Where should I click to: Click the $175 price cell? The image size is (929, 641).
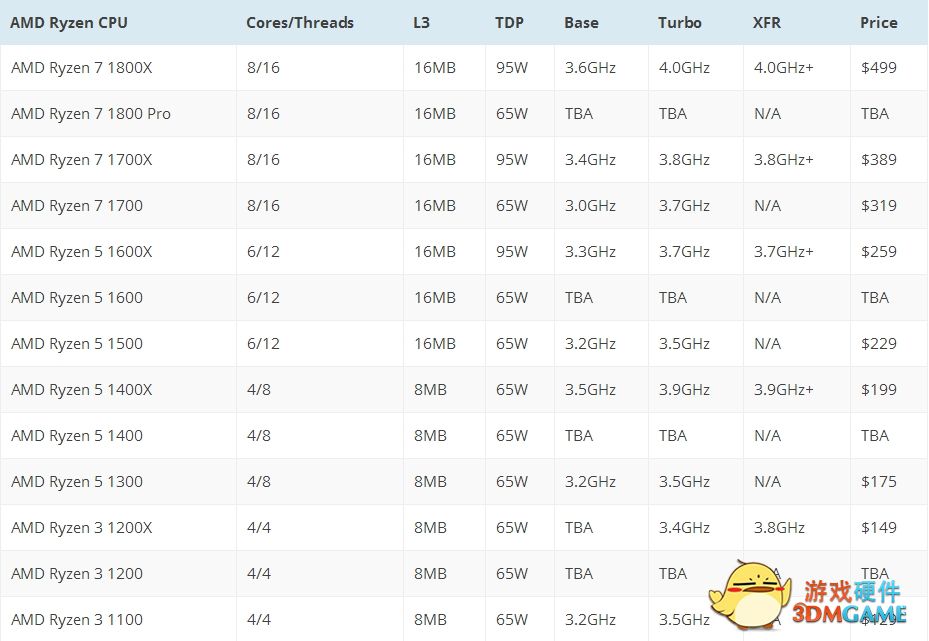(x=879, y=482)
